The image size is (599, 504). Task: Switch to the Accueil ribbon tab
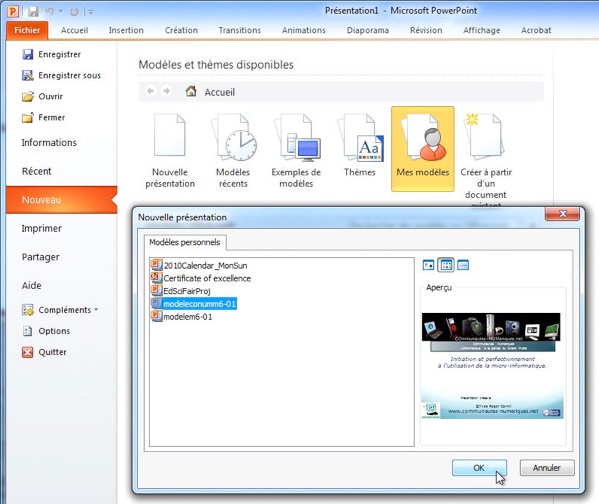[x=74, y=30]
